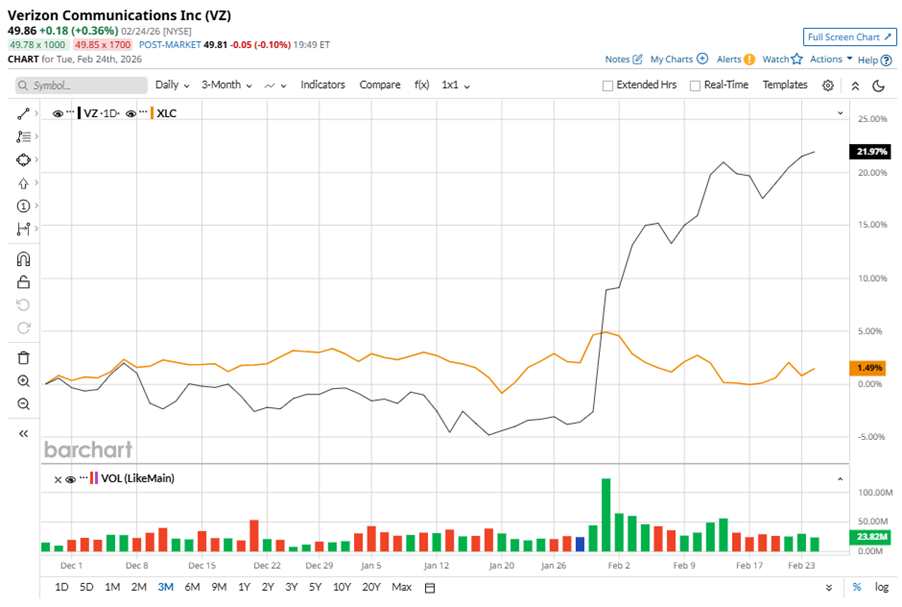Select the numbered annotation tool
Viewport: 902px width, 607px height.
tap(23, 206)
